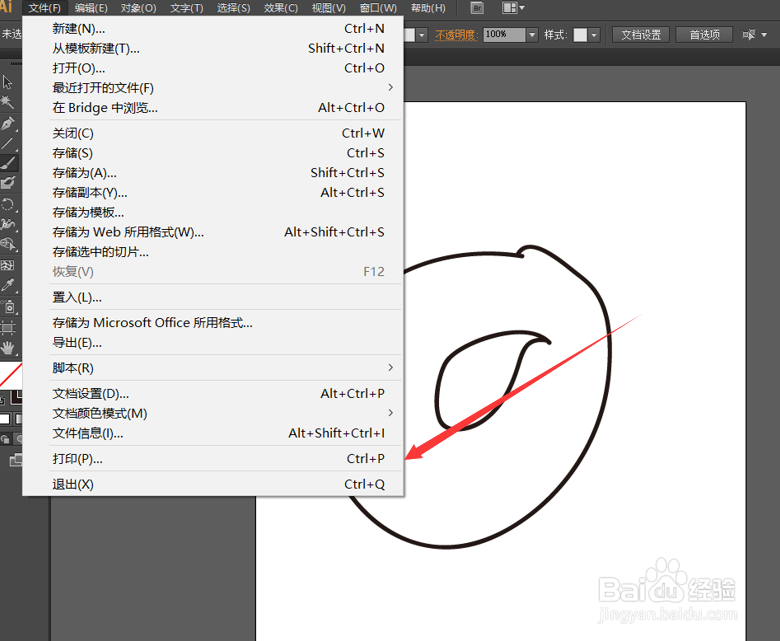Screen dimensions: 780x641
Task: Select the Warp tool
Action: (x=7, y=224)
